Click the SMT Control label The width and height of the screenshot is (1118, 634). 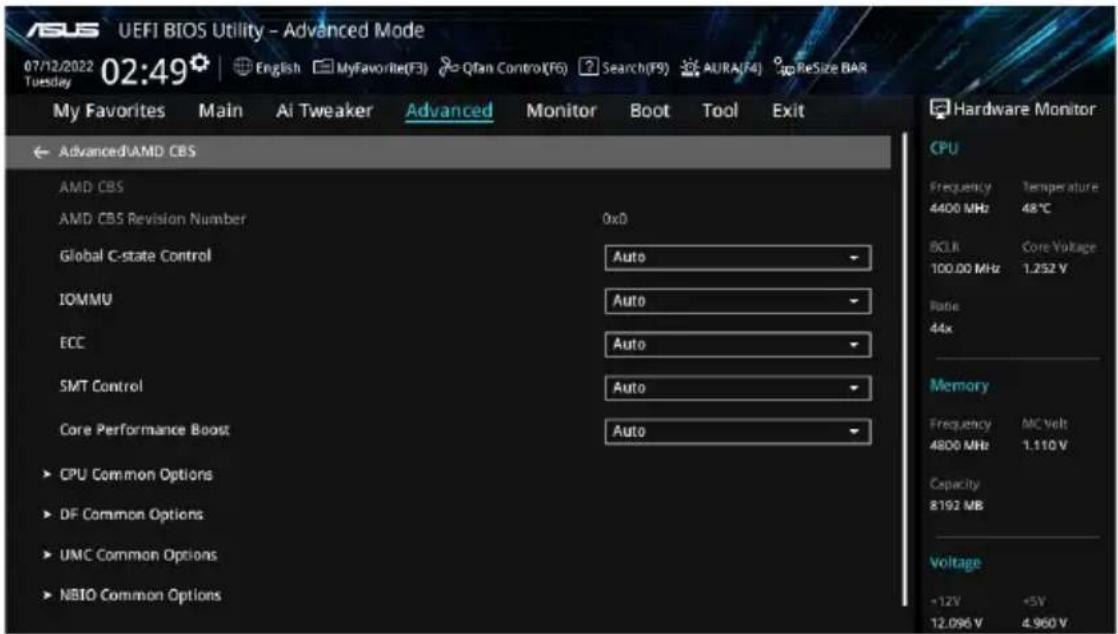[x=101, y=387]
